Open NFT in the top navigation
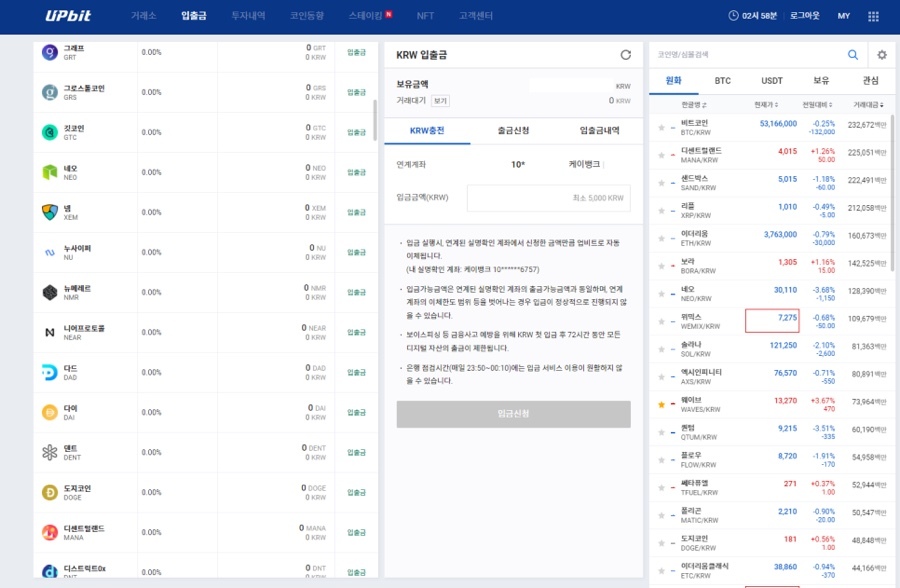900x588 pixels. click(x=425, y=16)
